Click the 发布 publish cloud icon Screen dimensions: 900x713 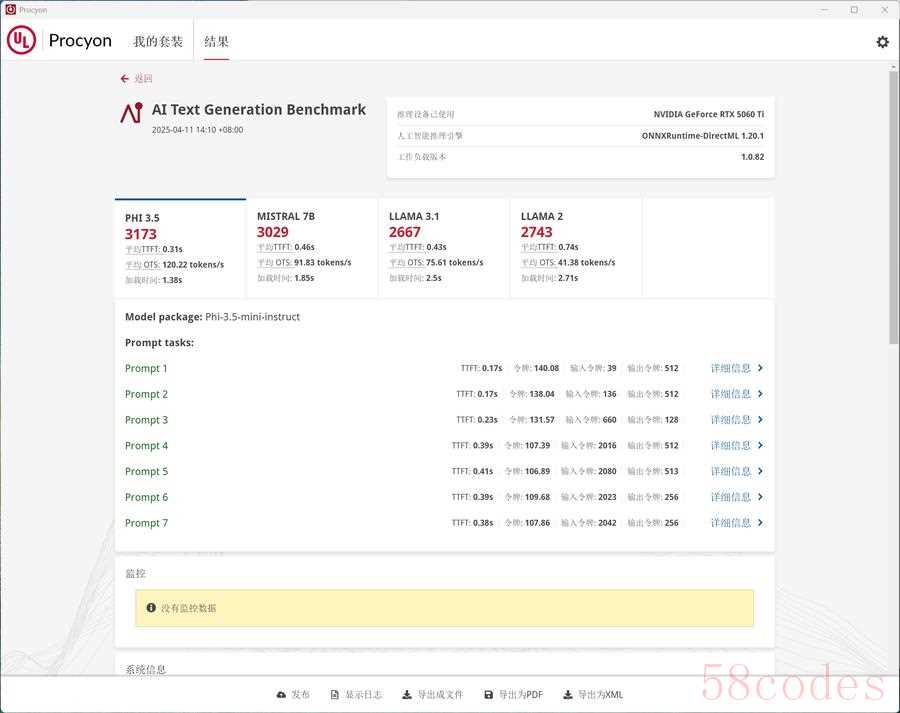(x=281, y=695)
